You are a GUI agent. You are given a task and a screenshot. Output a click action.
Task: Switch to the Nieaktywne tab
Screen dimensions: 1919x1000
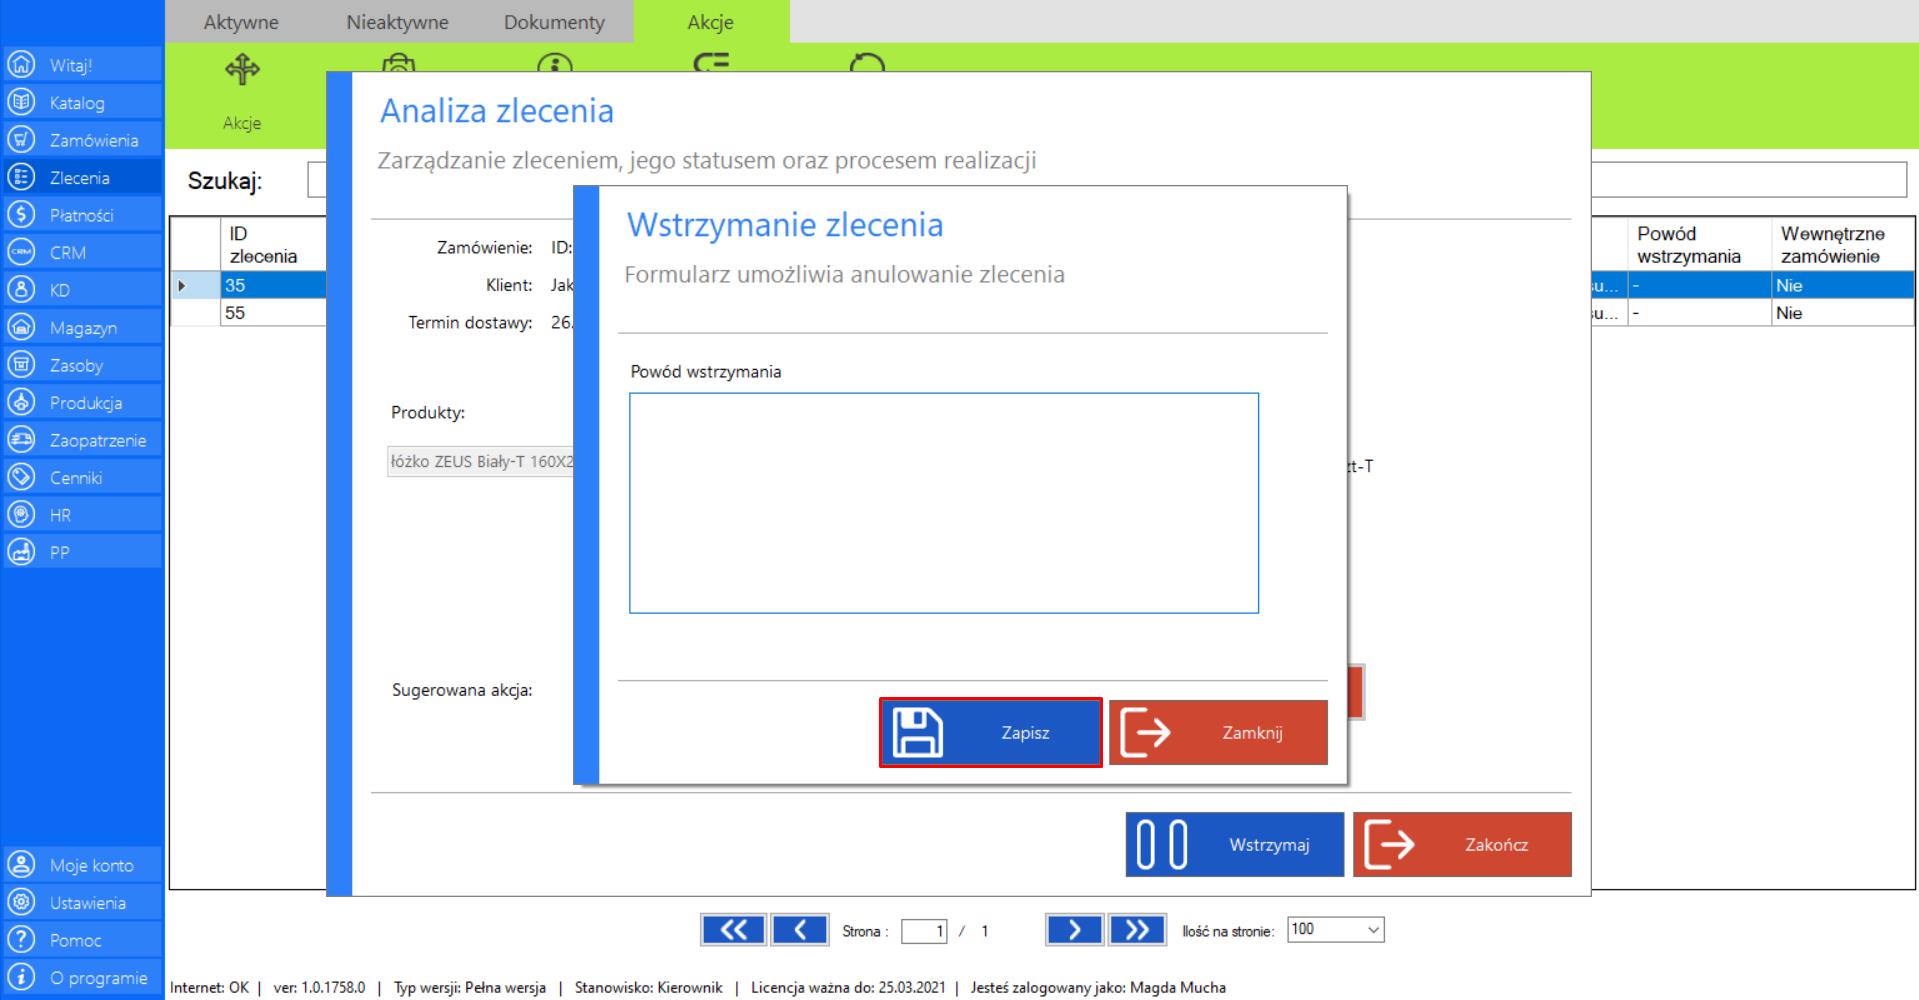coord(397,22)
